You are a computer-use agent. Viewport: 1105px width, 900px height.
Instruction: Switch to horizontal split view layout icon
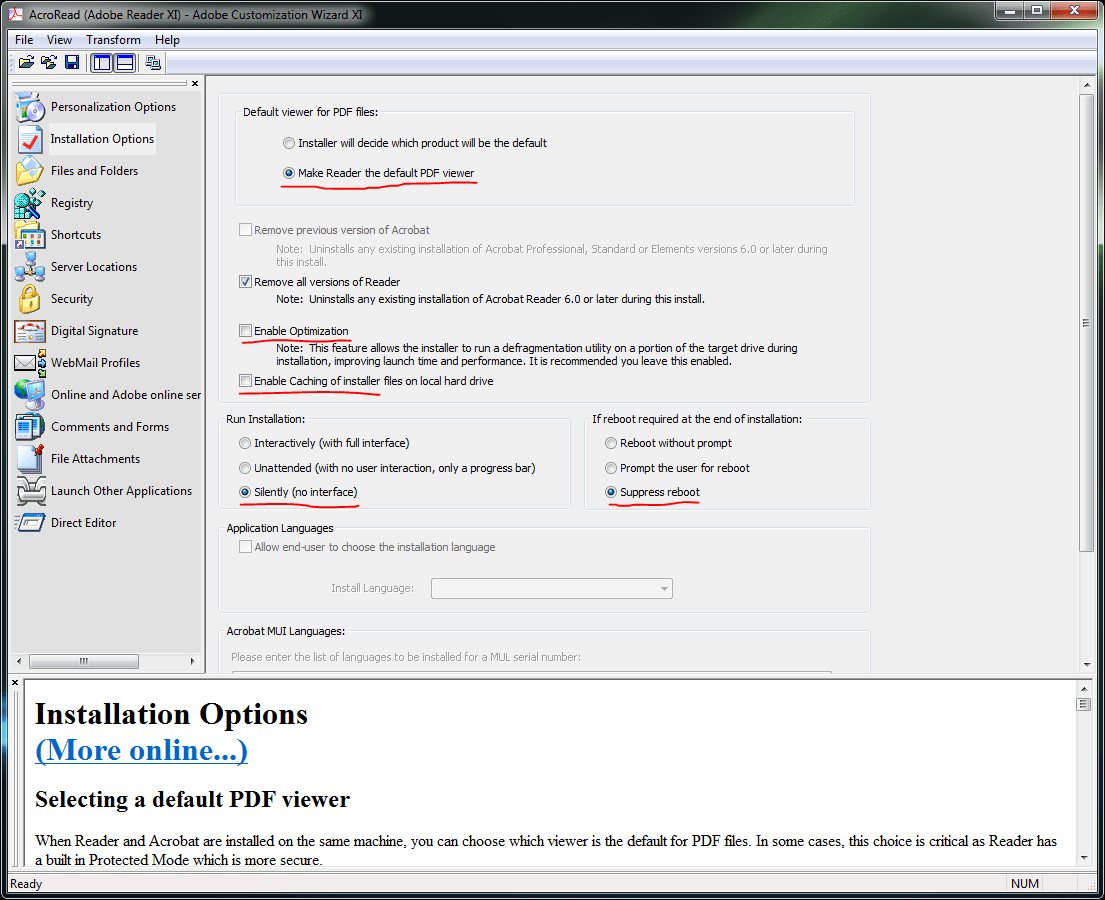tap(124, 61)
